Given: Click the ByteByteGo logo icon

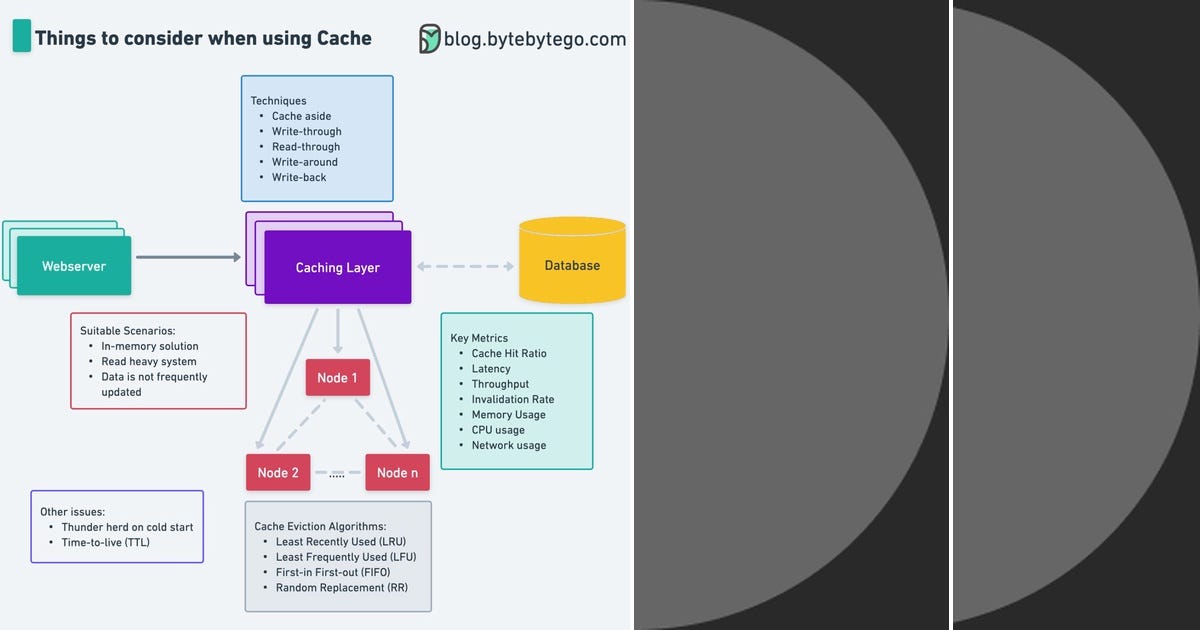Looking at the screenshot, I should pos(430,40).
